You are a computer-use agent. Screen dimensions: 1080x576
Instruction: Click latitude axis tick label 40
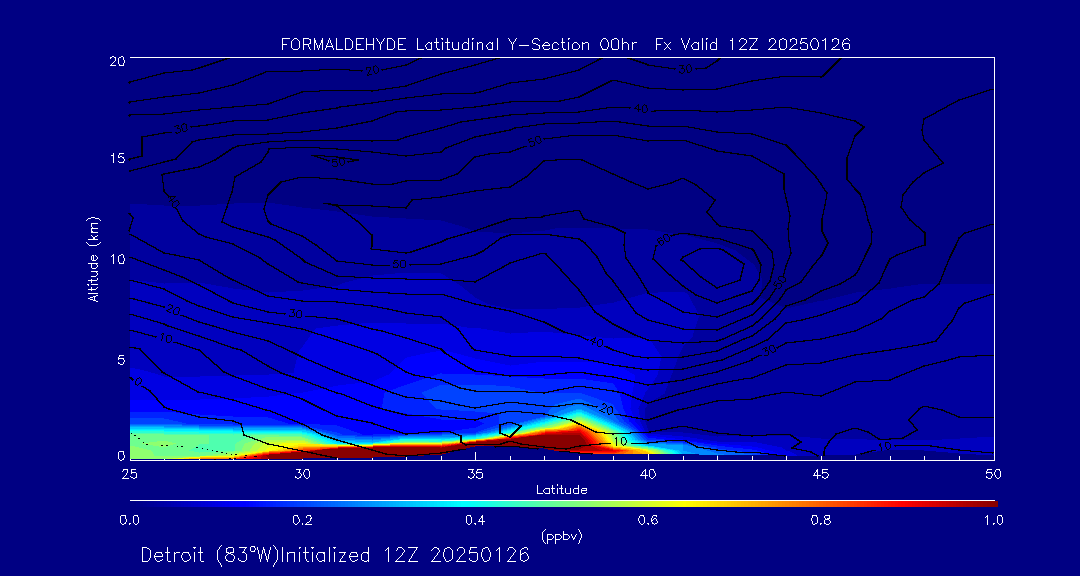pos(648,474)
